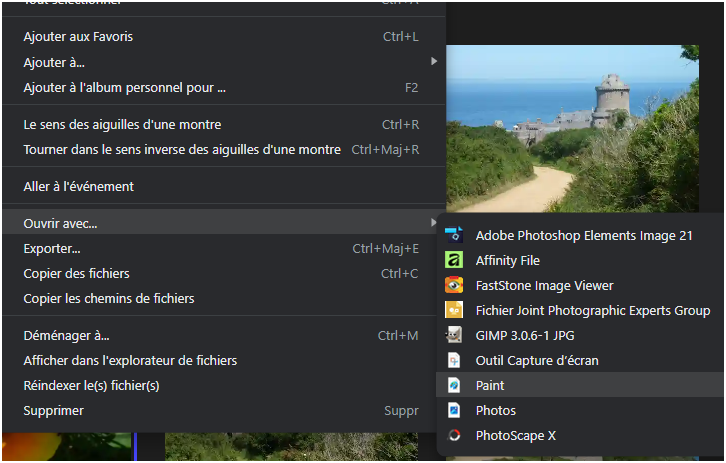Expand the 'Ouvrir avec...' submenu arrow
Screen dimensions: 726x463
pos(433,222)
